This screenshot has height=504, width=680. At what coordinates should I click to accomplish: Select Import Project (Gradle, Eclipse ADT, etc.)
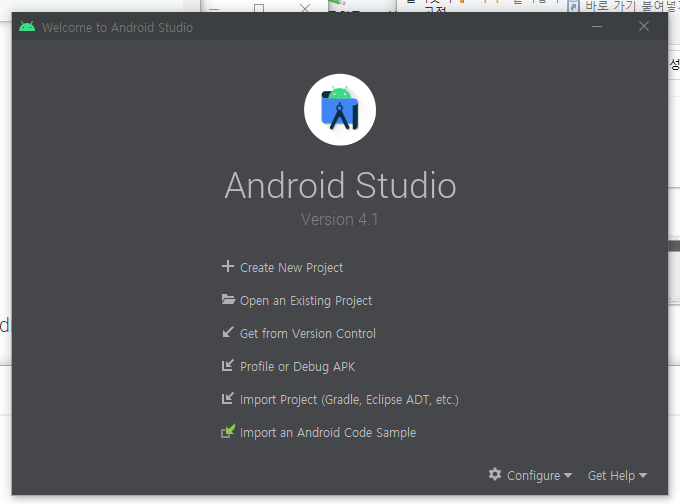[x=349, y=399]
